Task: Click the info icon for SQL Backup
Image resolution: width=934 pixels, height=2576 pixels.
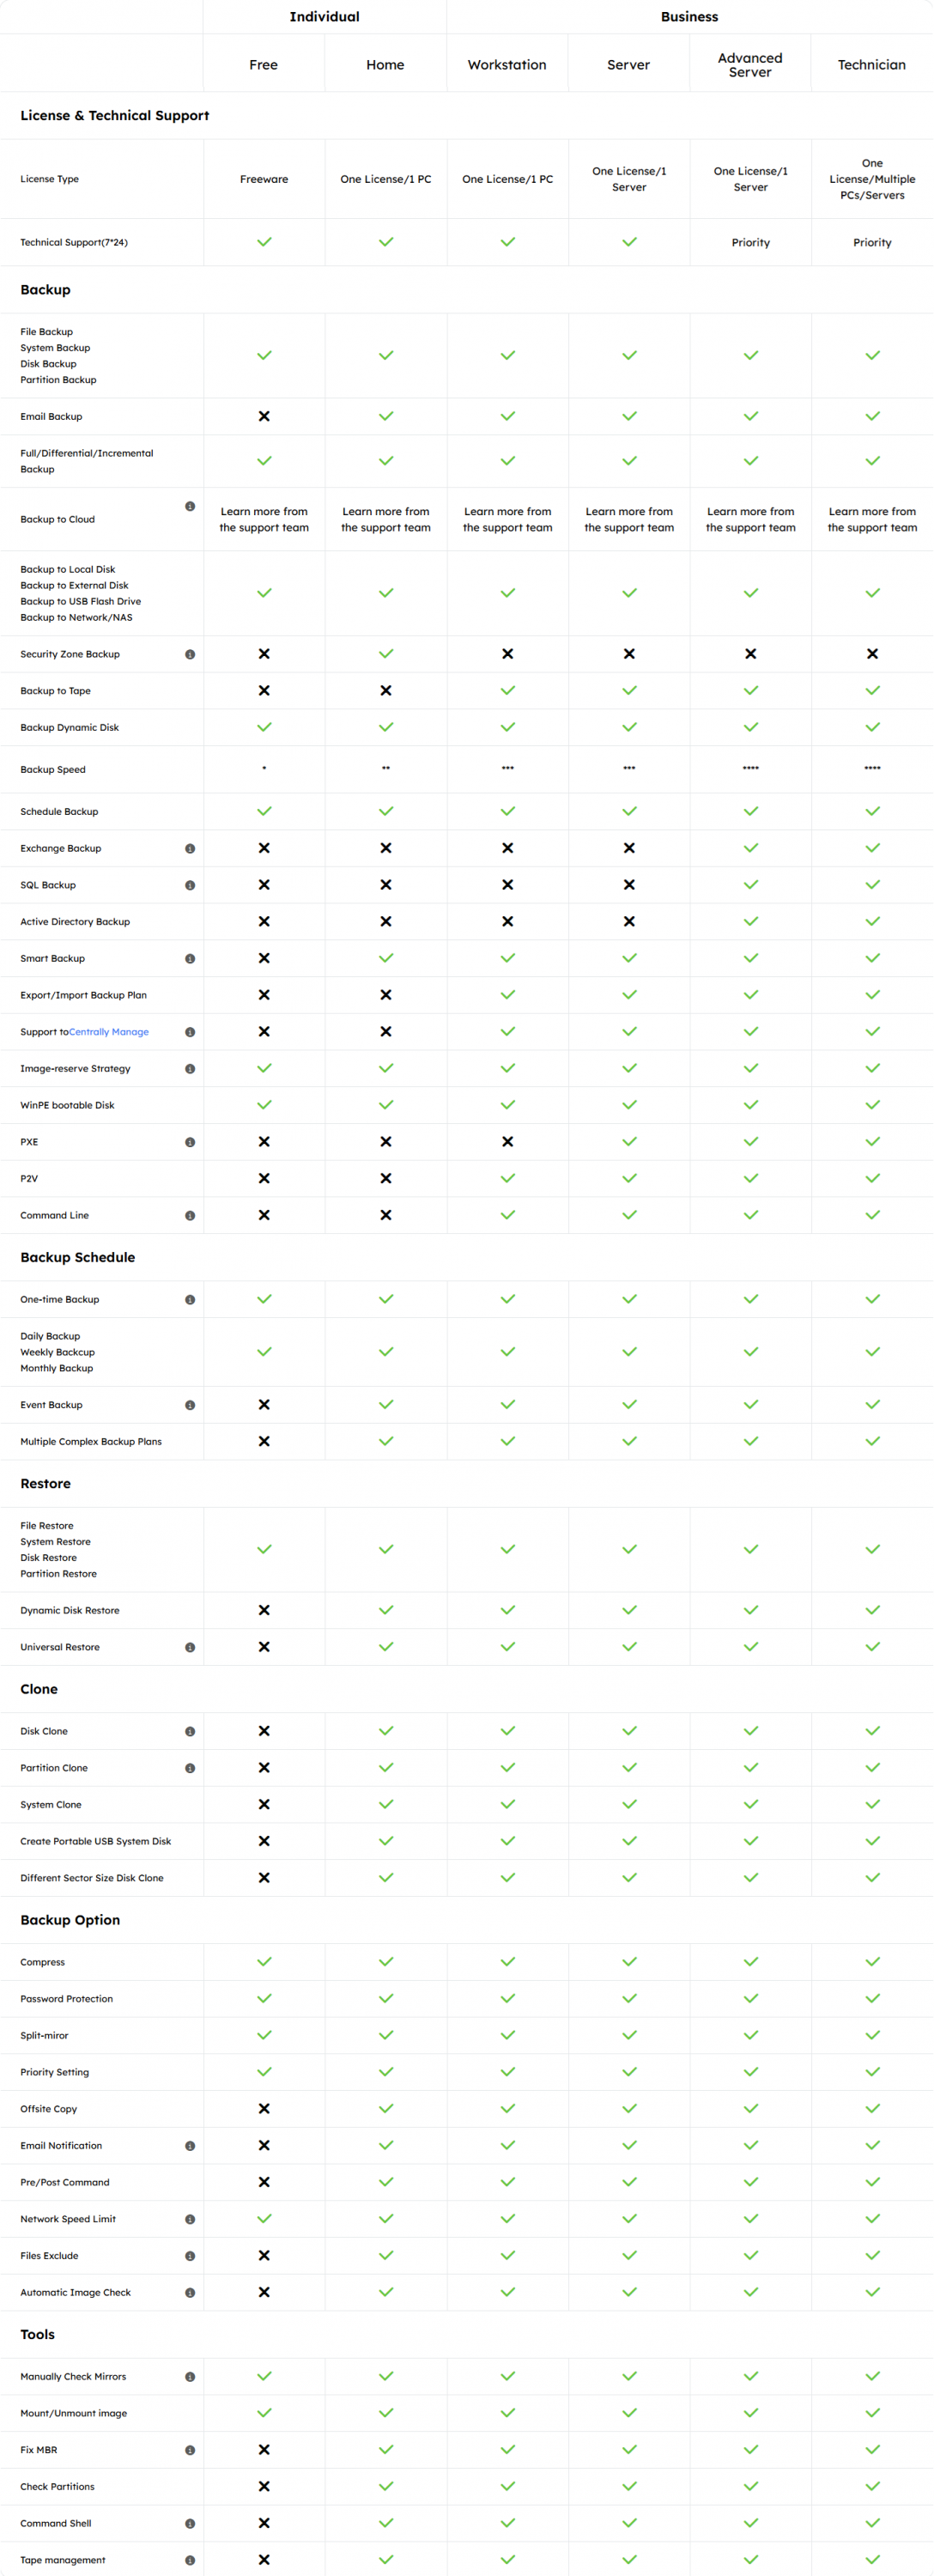Action: point(190,885)
